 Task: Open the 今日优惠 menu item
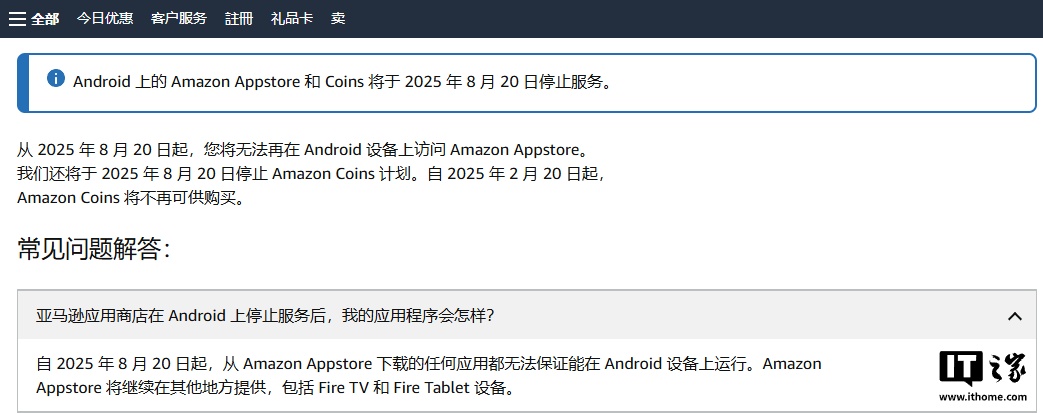coord(105,19)
